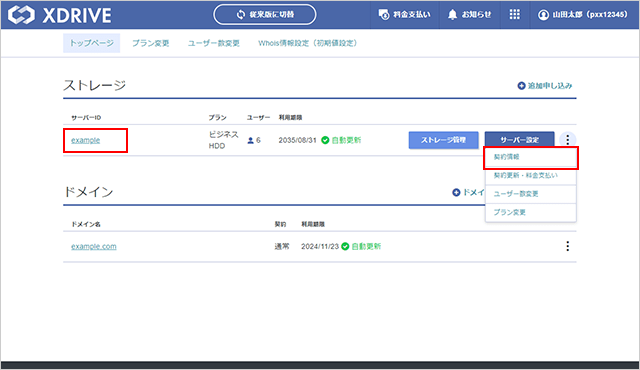The image size is (640, 370).
Task: Click the 自動更新 status of example.com domain
Action: click(x=361, y=246)
